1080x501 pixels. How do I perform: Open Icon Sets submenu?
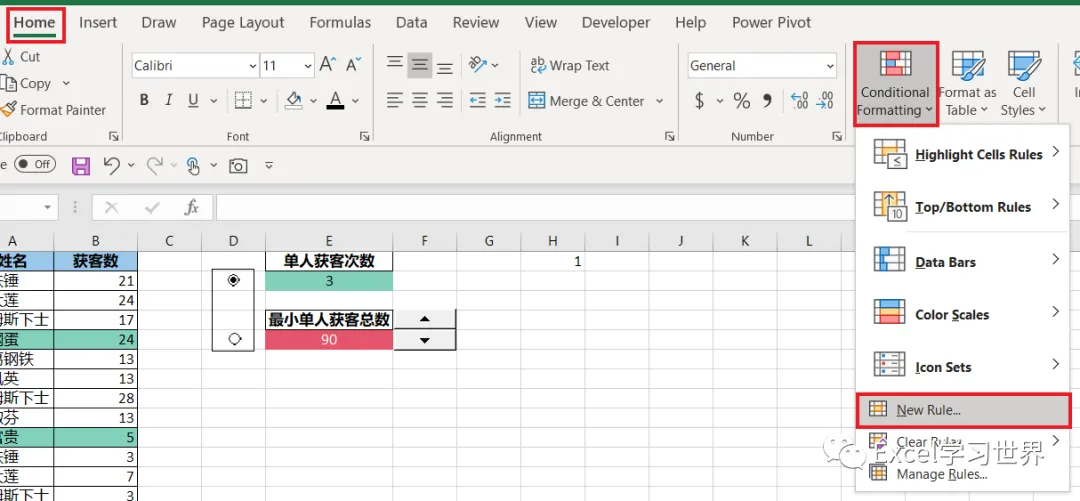[x=963, y=367]
